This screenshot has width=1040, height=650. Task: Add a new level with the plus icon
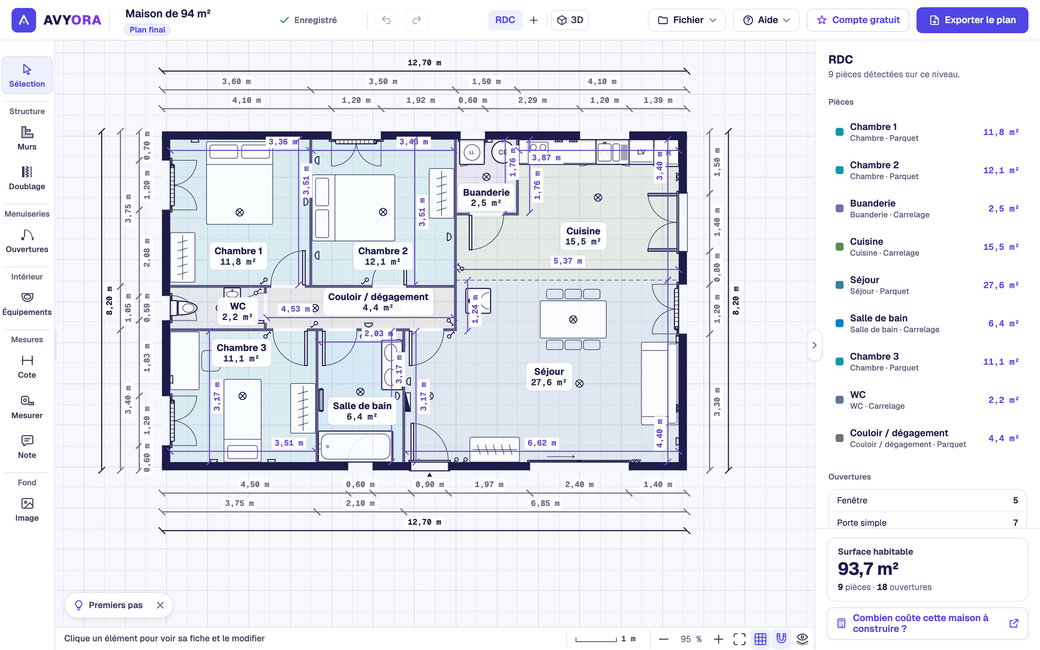point(533,20)
